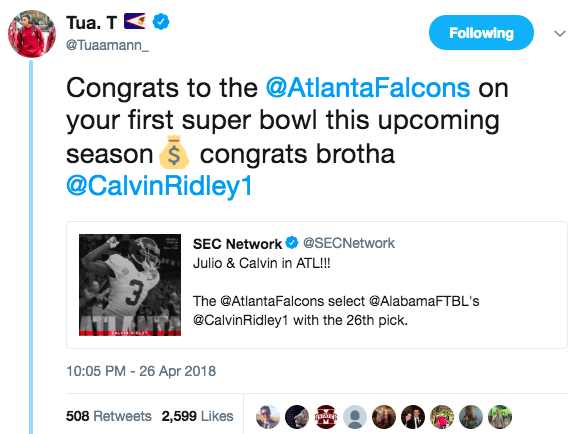584x434 pixels.
Task: Open the default gray silhouette liker avatar
Action: pyautogui.click(x=355, y=417)
